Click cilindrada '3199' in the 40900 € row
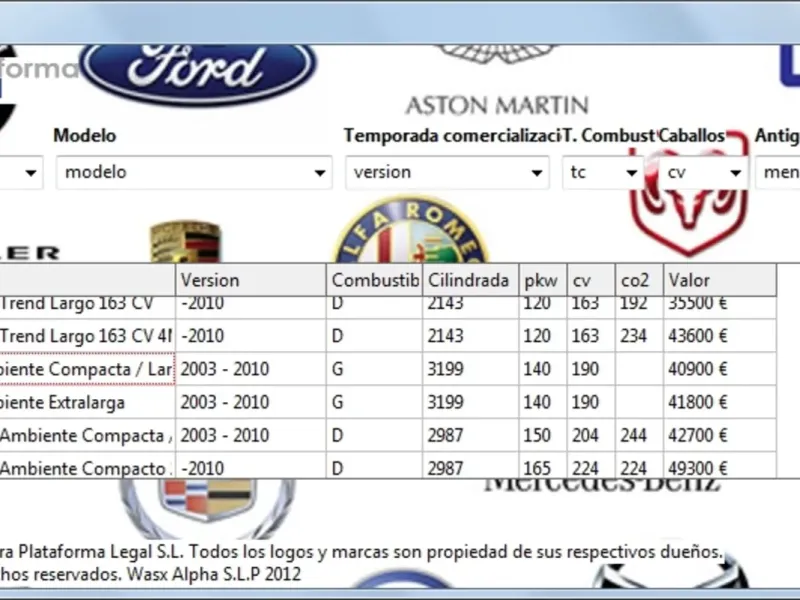This screenshot has width=800, height=600. [470, 369]
